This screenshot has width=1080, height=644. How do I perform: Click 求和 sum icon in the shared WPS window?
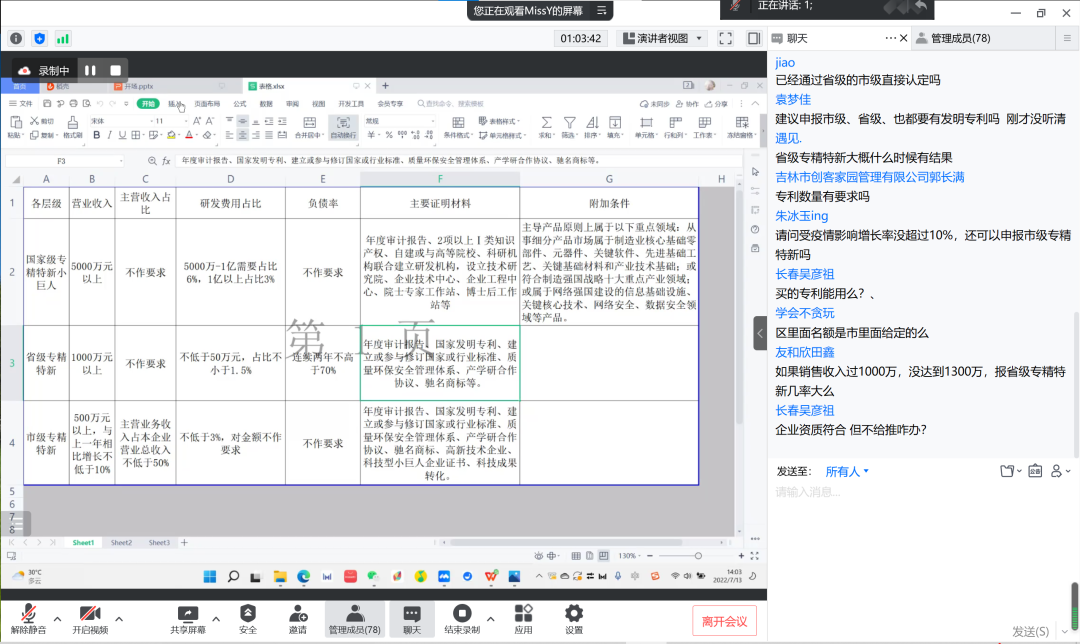point(546,127)
